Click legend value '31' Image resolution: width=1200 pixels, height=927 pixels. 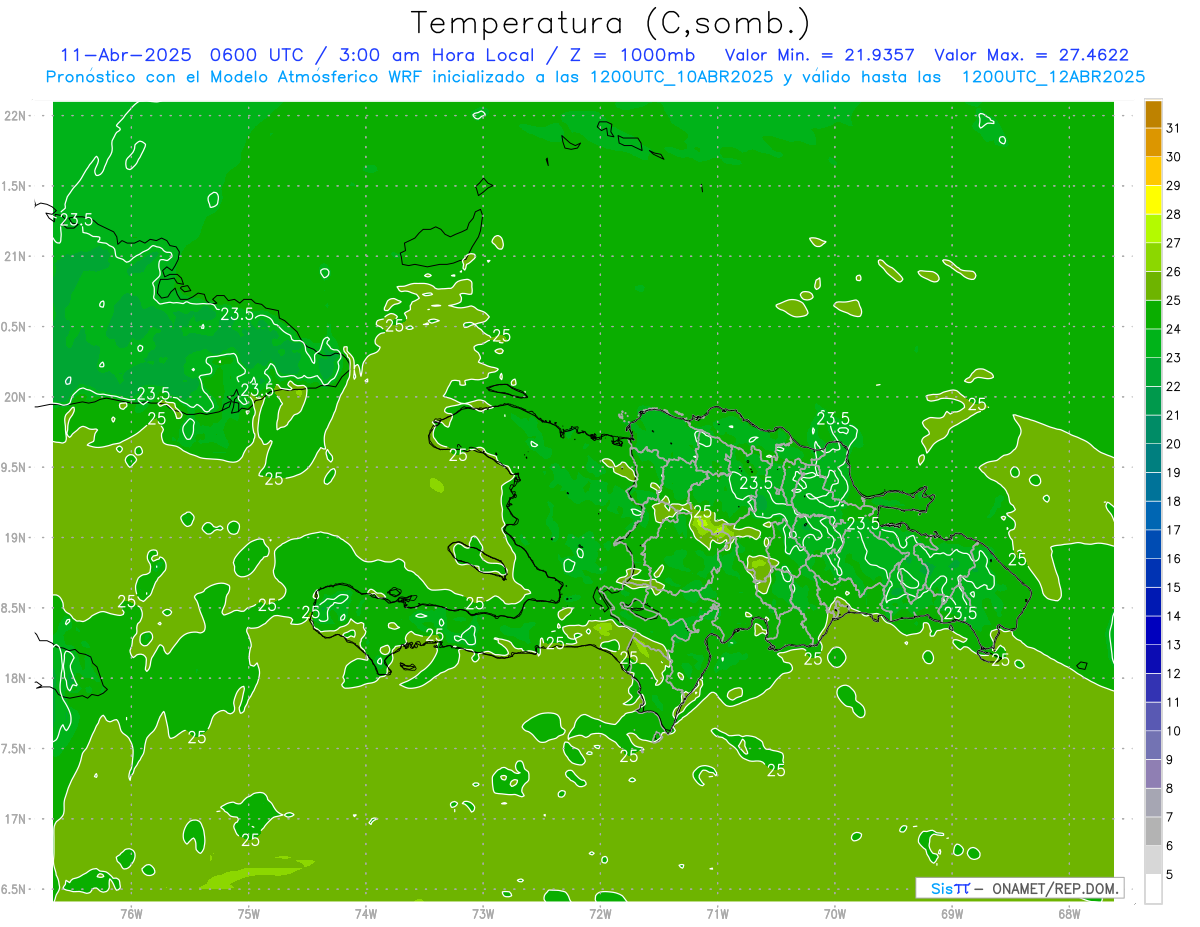pos(1174,128)
